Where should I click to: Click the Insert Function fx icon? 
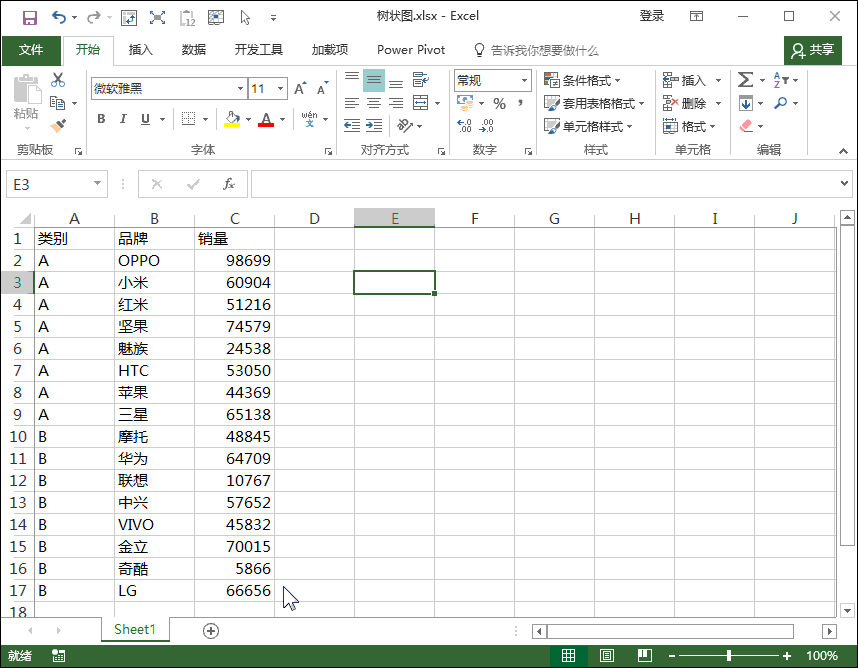click(229, 184)
